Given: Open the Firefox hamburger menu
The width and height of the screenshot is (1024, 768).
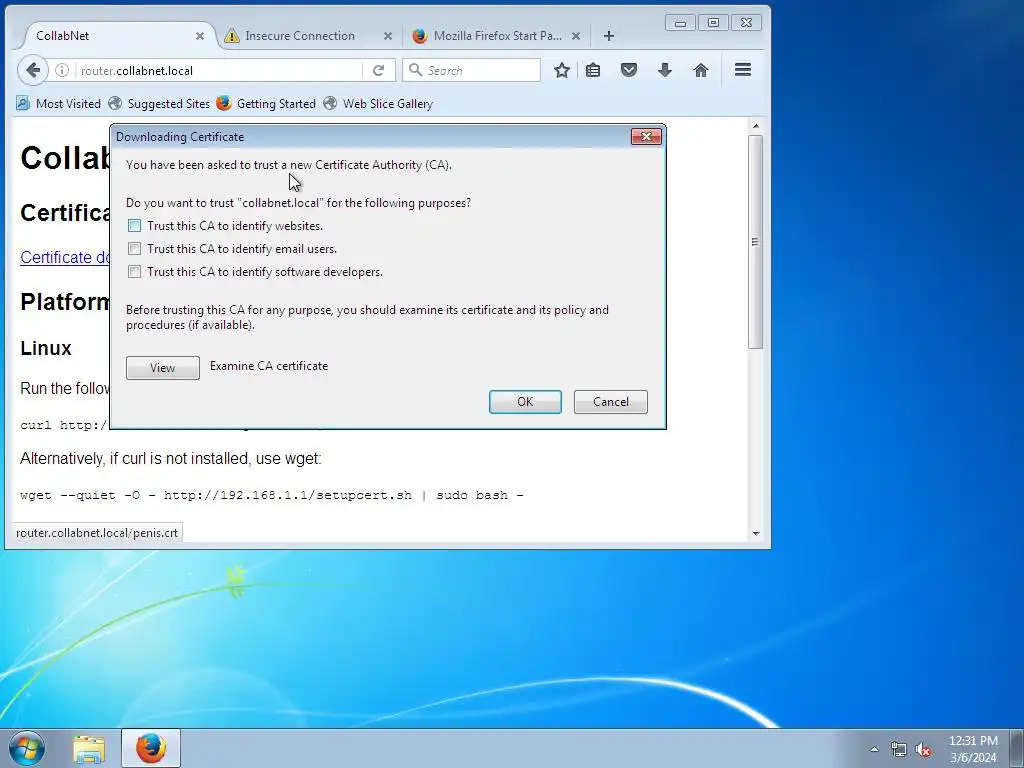Looking at the screenshot, I should (x=743, y=70).
